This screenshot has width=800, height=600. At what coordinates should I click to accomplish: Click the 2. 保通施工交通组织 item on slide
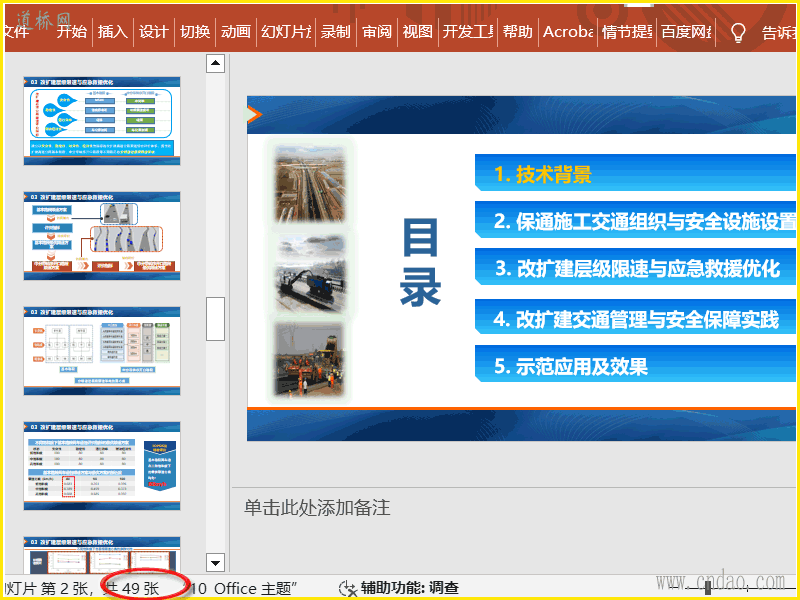click(644, 221)
